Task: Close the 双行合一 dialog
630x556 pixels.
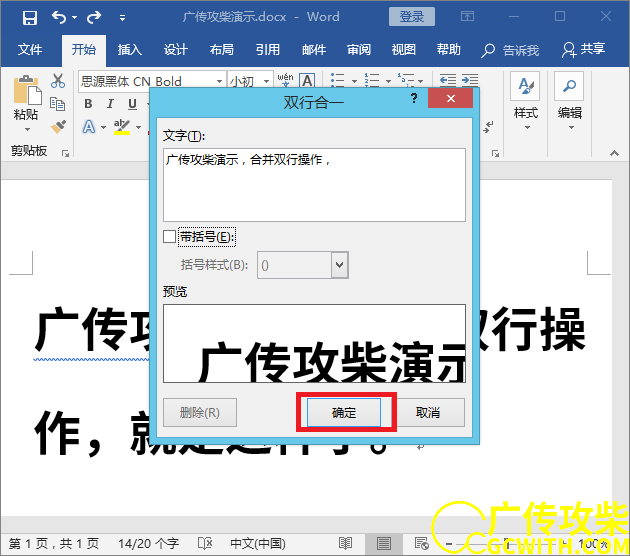Action: click(451, 98)
